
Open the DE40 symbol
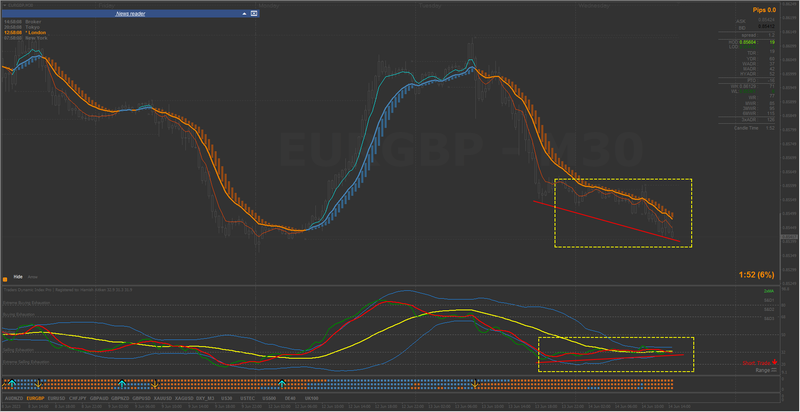click(290, 398)
